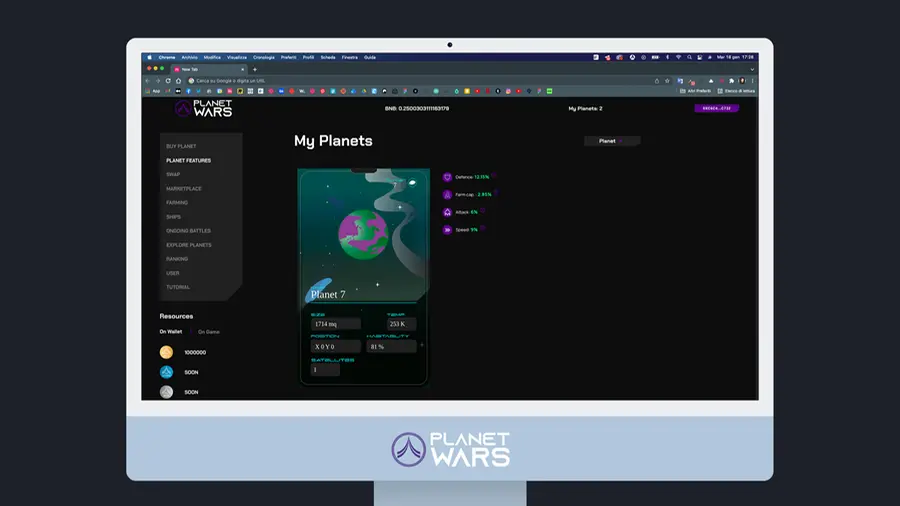
Task: Open Explore Planets in the sidebar
Action: point(189,245)
